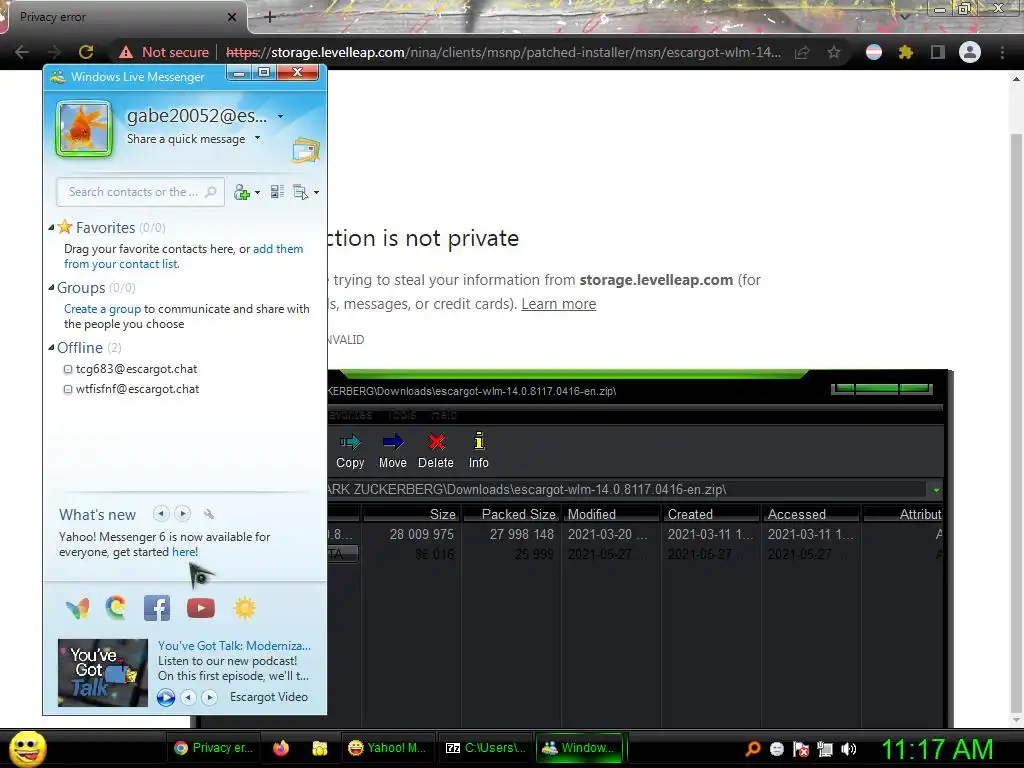Play the Escargot Video podcast
Image resolution: width=1024 pixels, height=768 pixels.
166,697
